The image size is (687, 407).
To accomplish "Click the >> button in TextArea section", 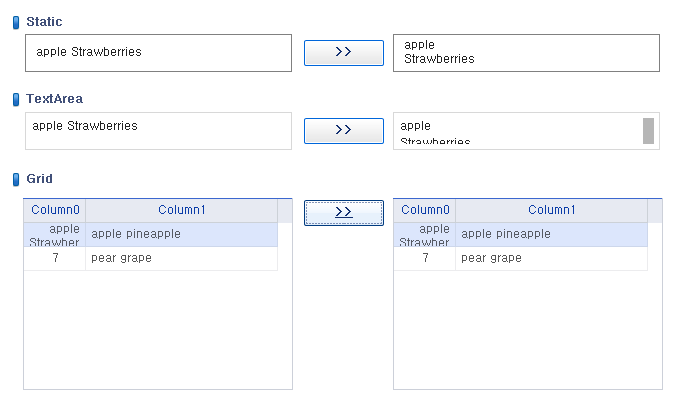I will click(344, 131).
